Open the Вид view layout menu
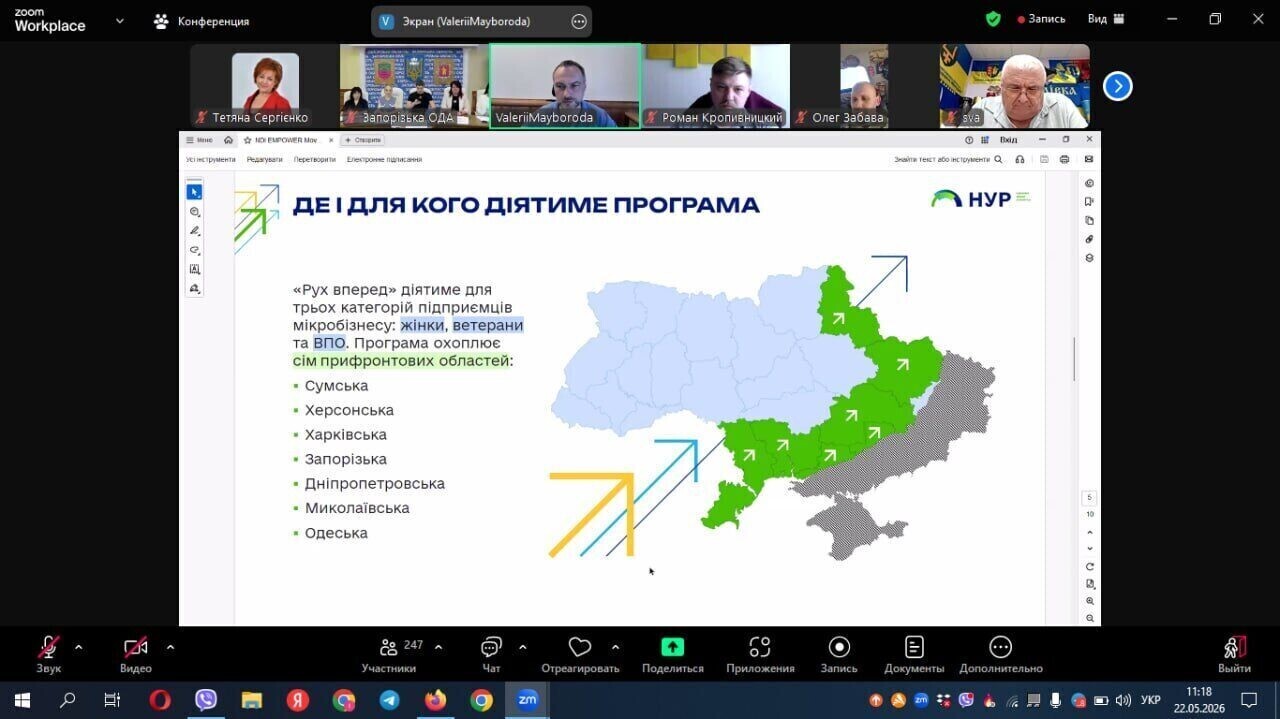This screenshot has width=1280, height=719. 1106,19
